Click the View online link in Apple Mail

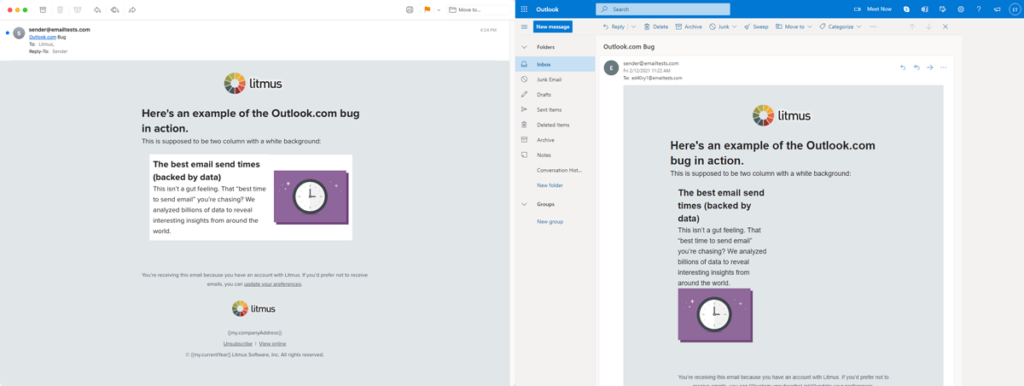[272, 344]
